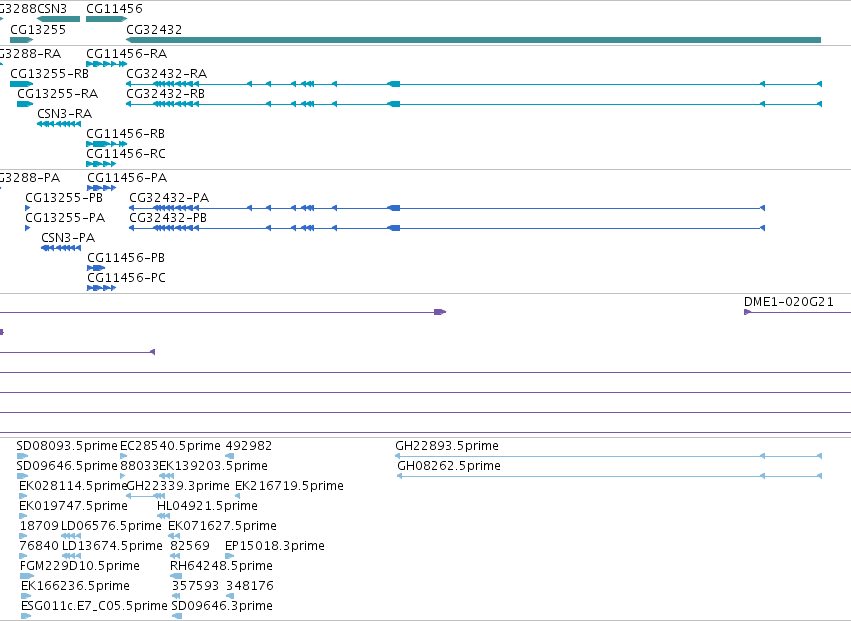The image size is (851, 621).
Task: Open the 492982 feature
Action: coord(230,456)
